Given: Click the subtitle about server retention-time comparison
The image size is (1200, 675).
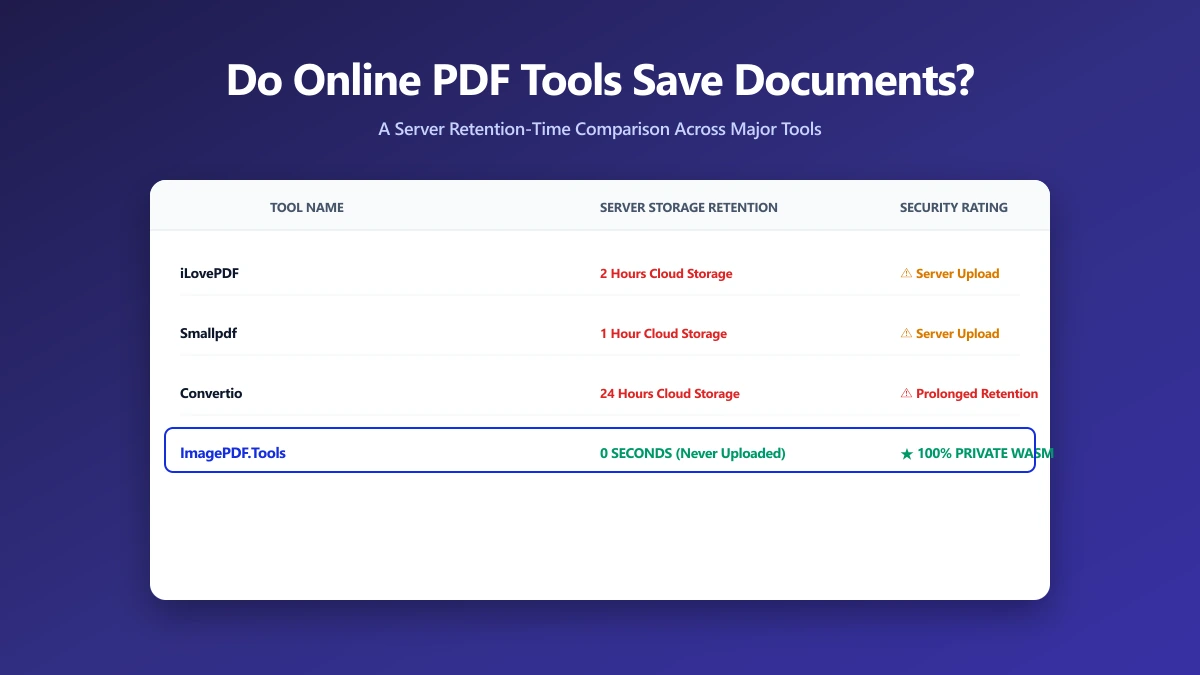Looking at the screenshot, I should click(x=600, y=129).
